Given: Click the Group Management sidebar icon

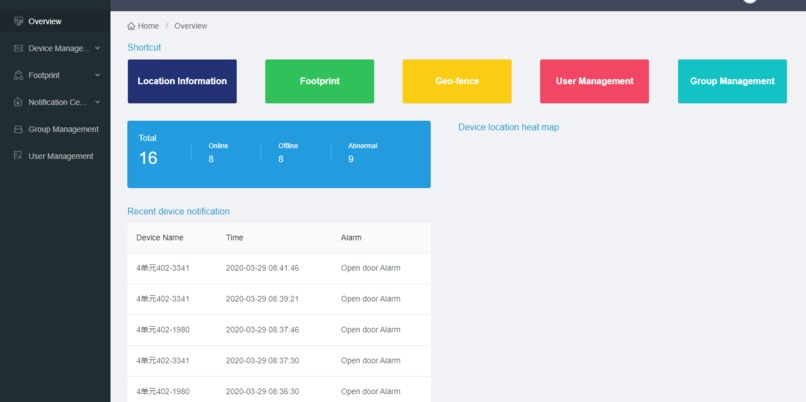Looking at the screenshot, I should (x=19, y=129).
